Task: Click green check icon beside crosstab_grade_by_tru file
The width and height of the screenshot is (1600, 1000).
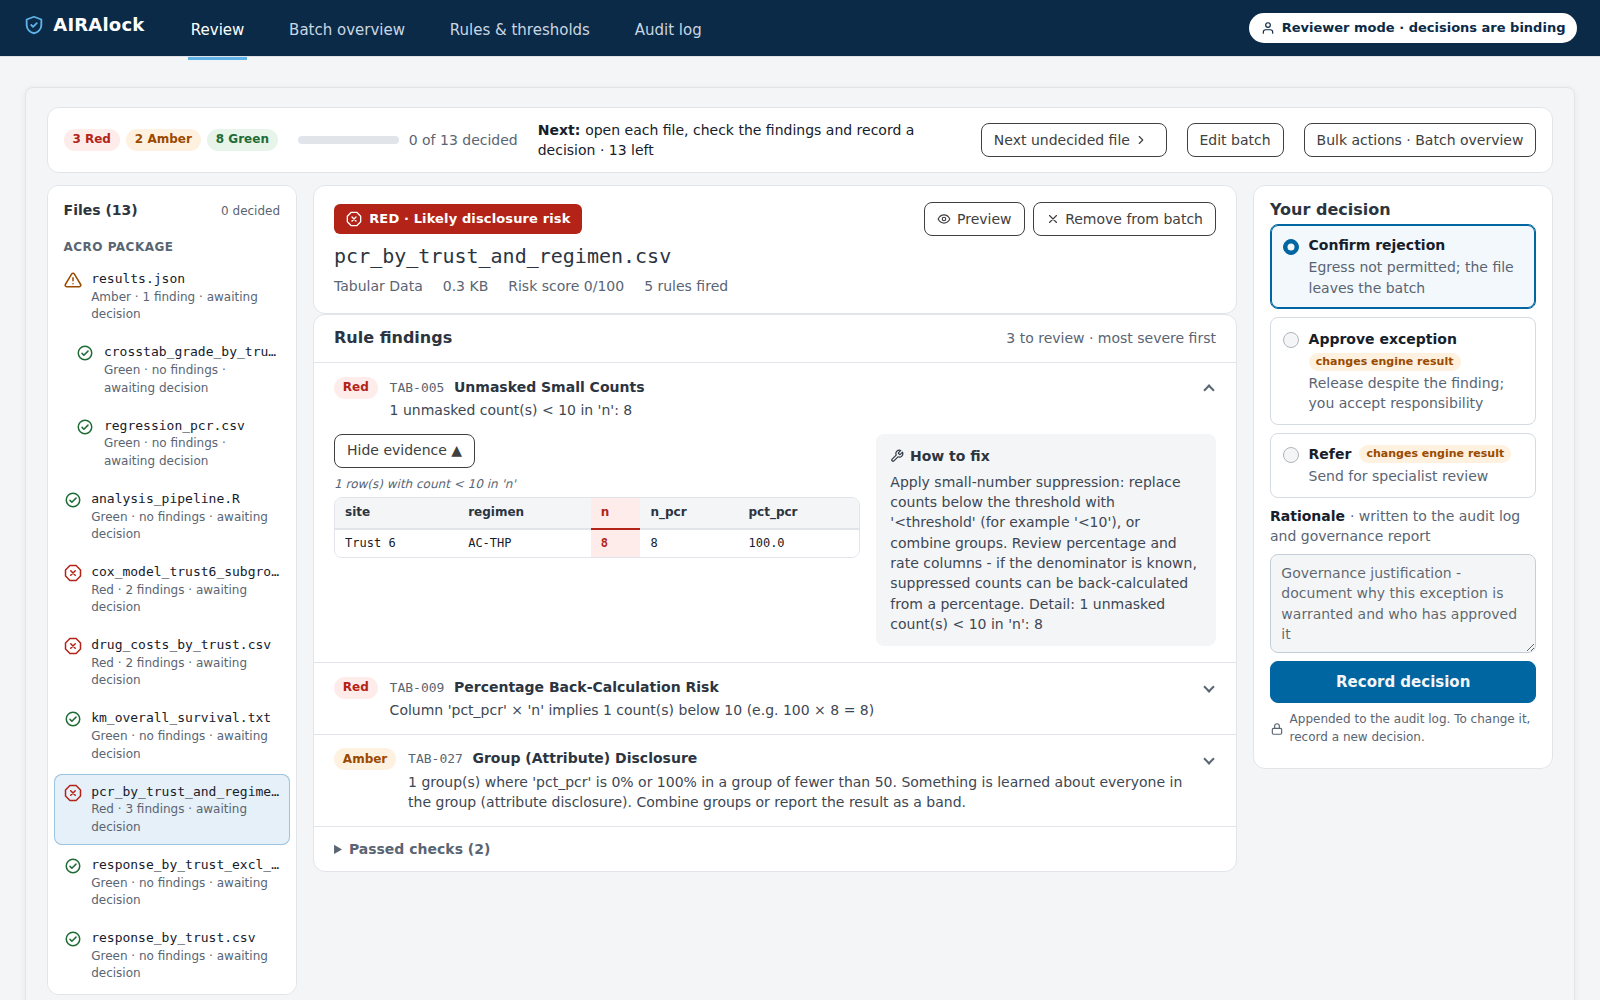Action: point(86,353)
